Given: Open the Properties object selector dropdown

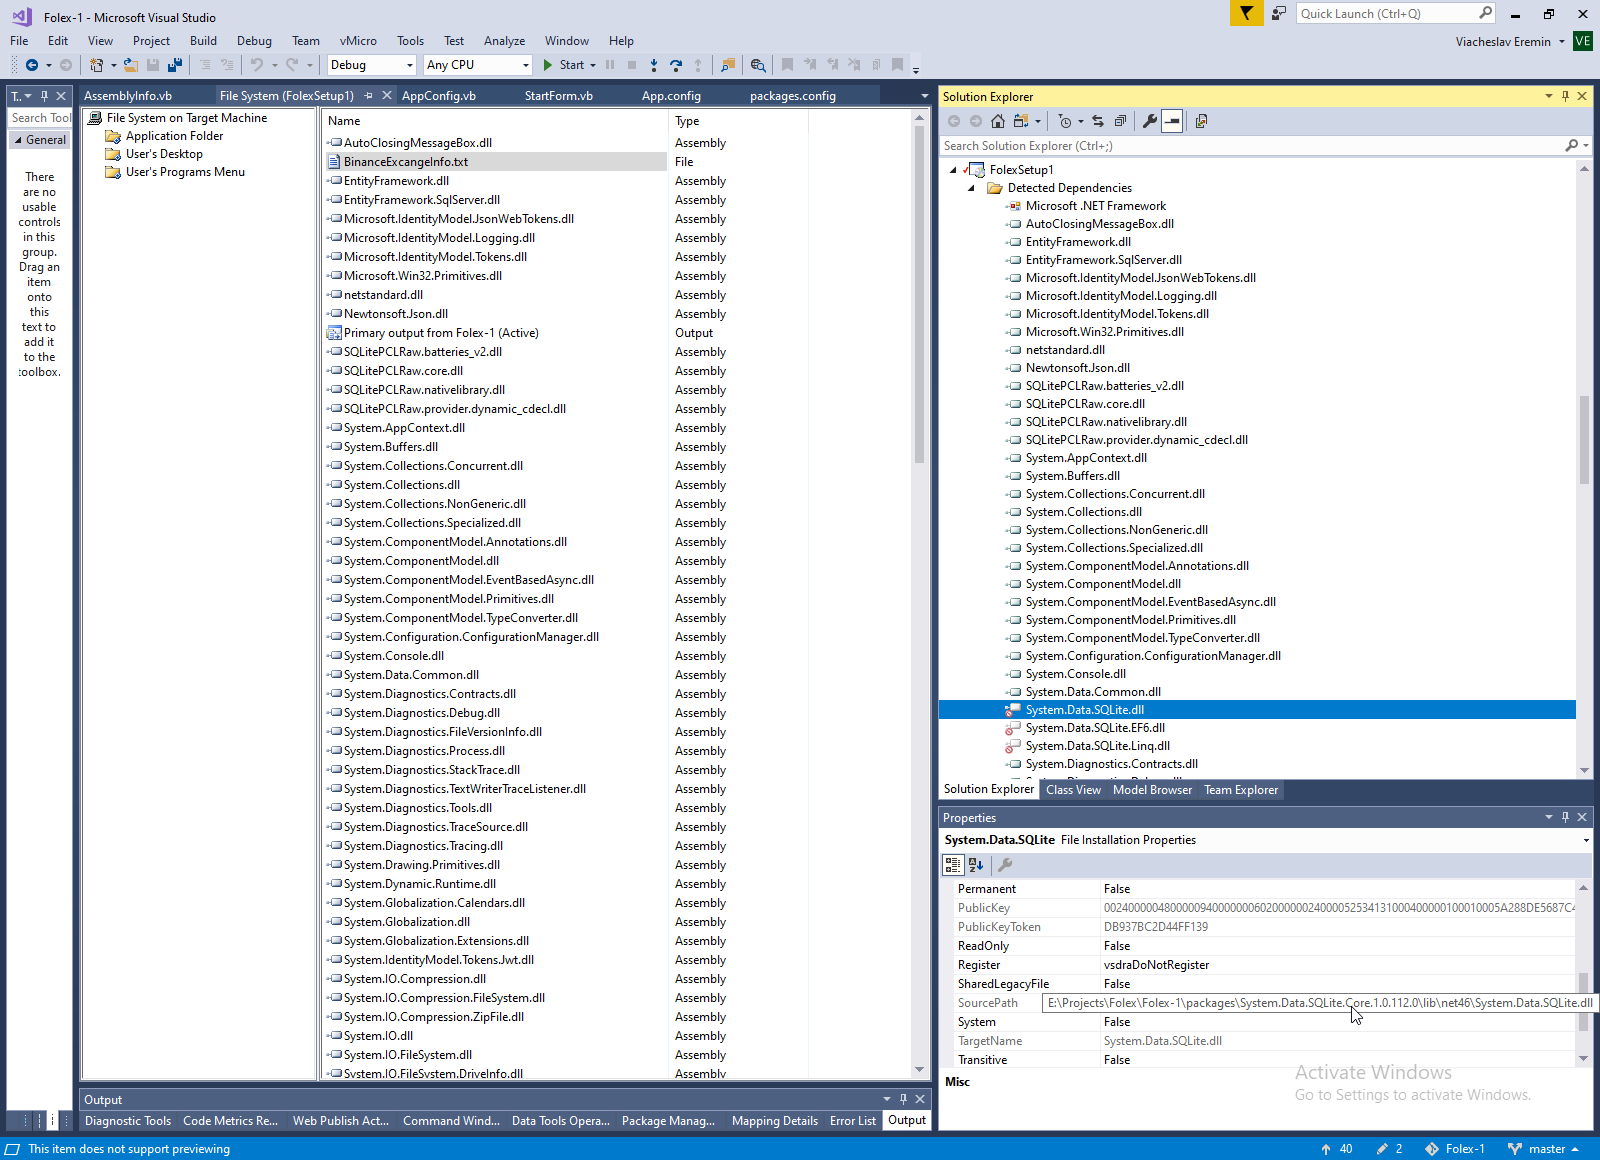Looking at the screenshot, I should click(1586, 840).
